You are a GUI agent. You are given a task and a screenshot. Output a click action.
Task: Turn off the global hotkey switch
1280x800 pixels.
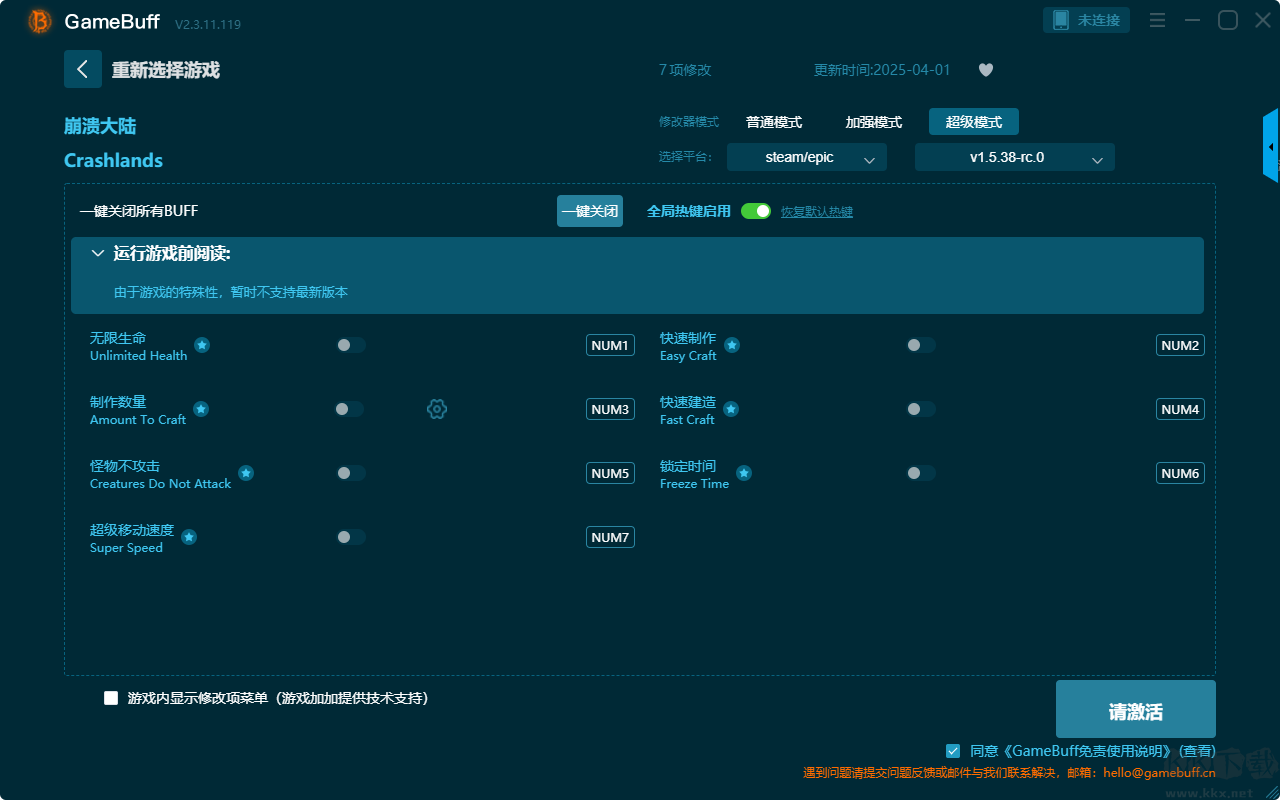click(756, 211)
